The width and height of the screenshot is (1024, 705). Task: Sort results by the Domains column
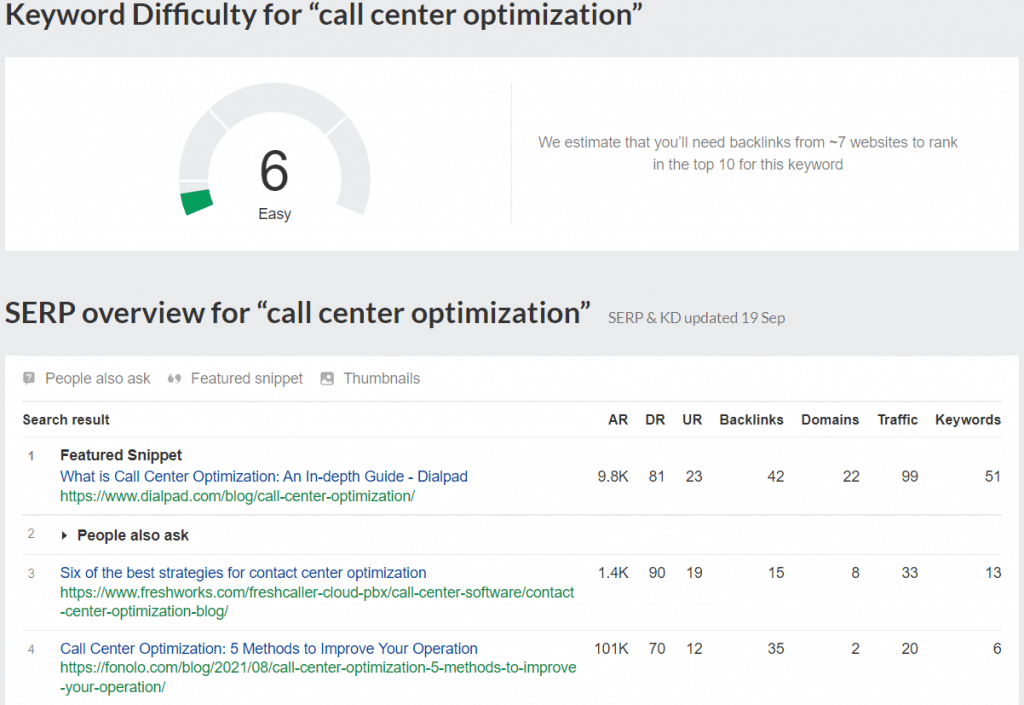830,419
